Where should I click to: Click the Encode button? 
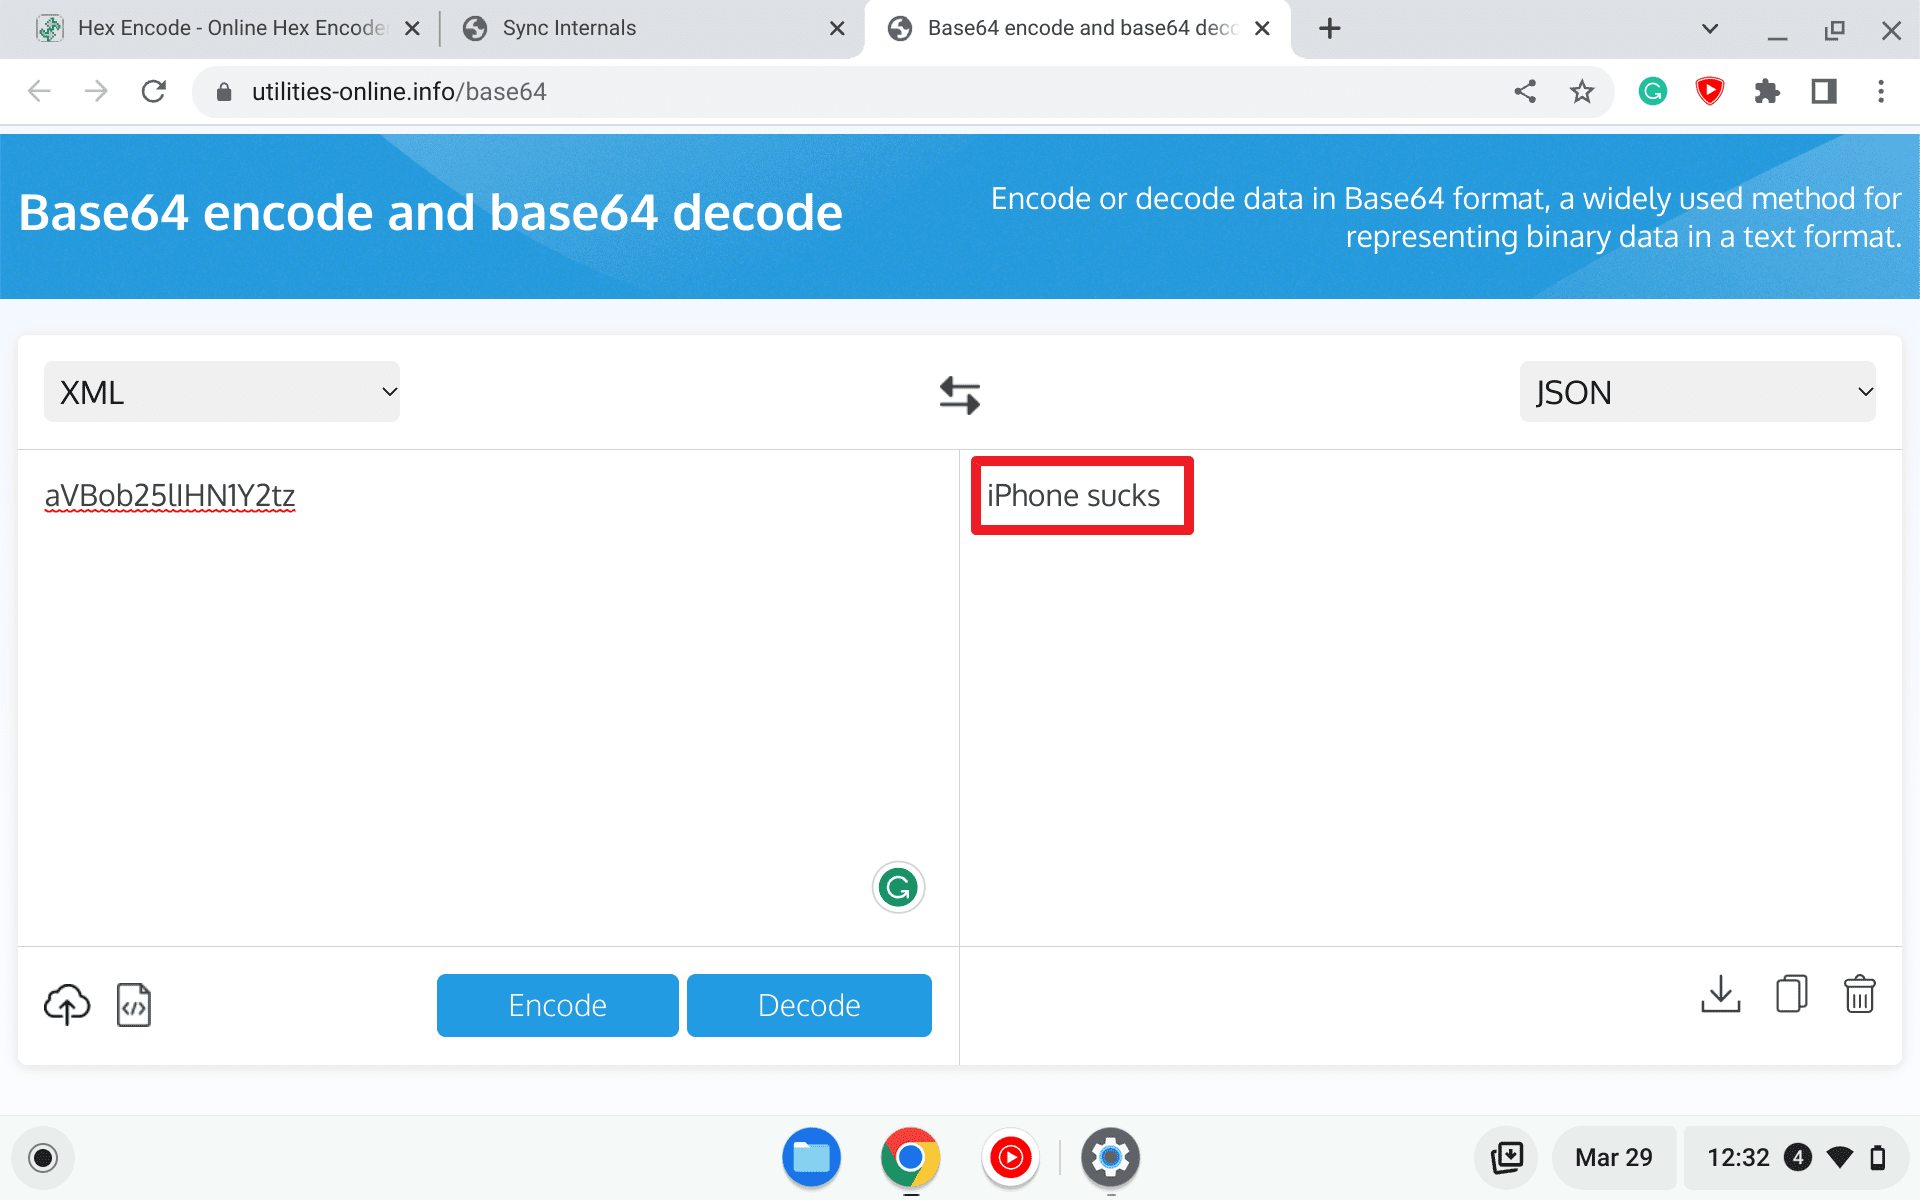coord(557,1005)
